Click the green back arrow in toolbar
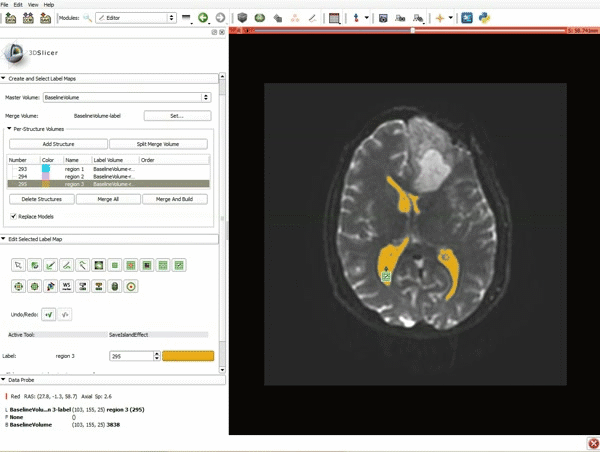Image resolution: width=600 pixels, height=452 pixels. point(203,18)
